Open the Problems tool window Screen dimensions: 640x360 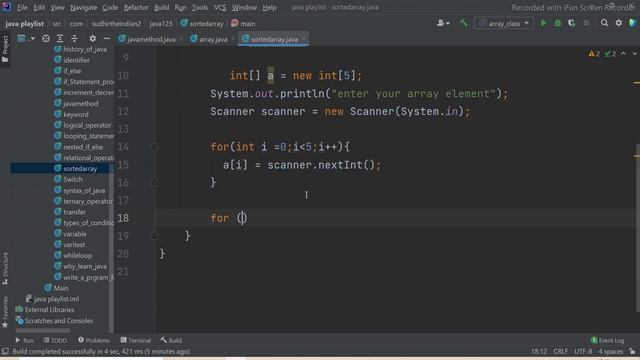pos(93,340)
